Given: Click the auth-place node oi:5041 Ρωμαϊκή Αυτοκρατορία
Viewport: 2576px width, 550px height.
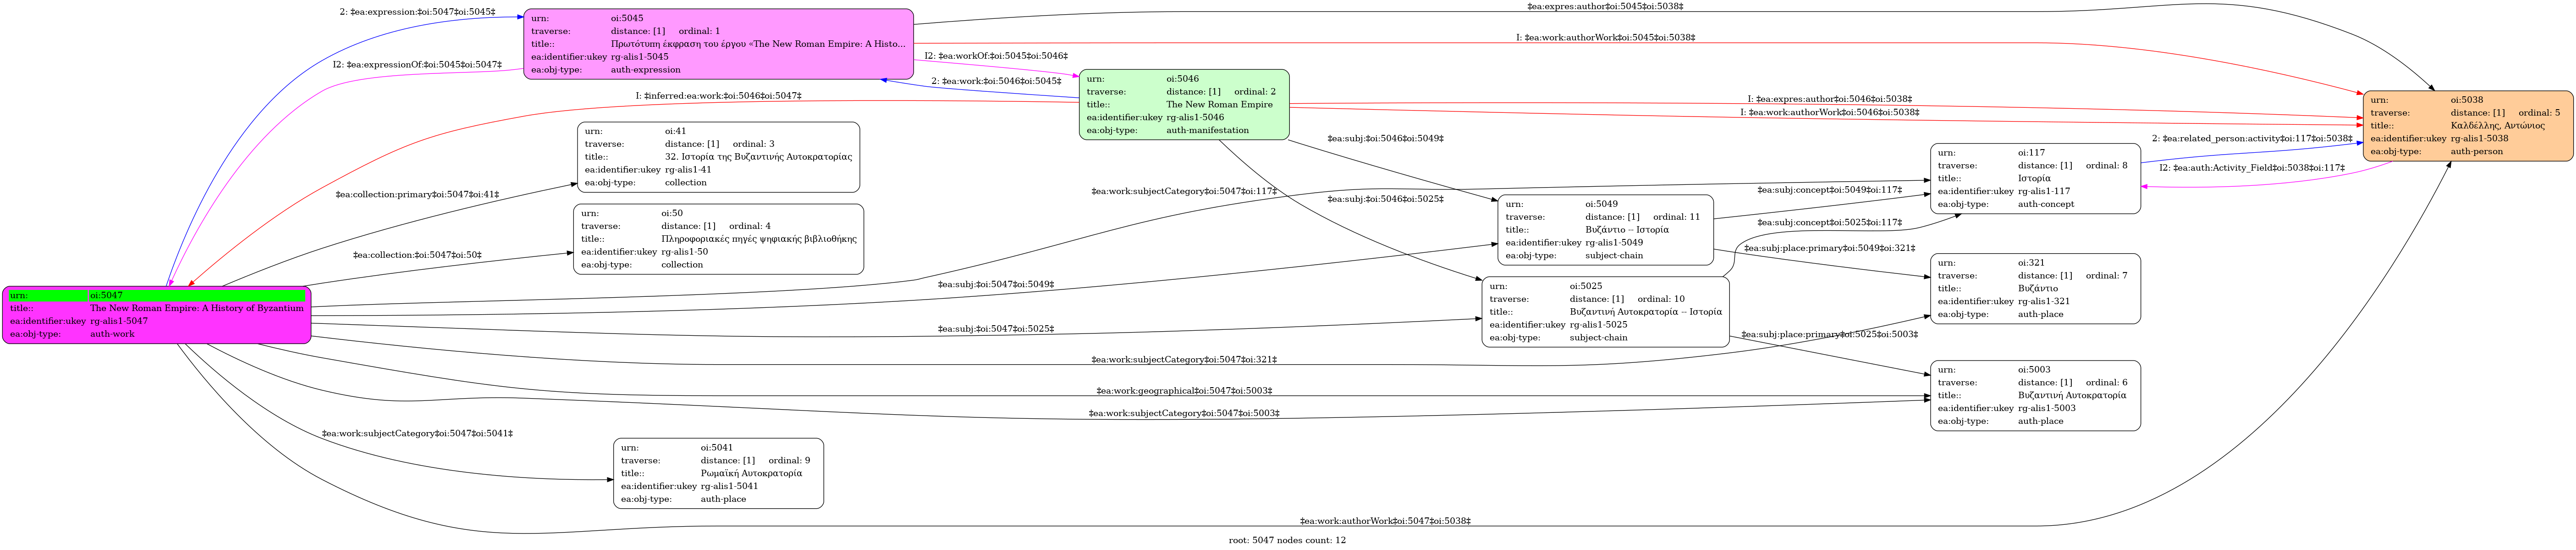Looking at the screenshot, I should [718, 473].
